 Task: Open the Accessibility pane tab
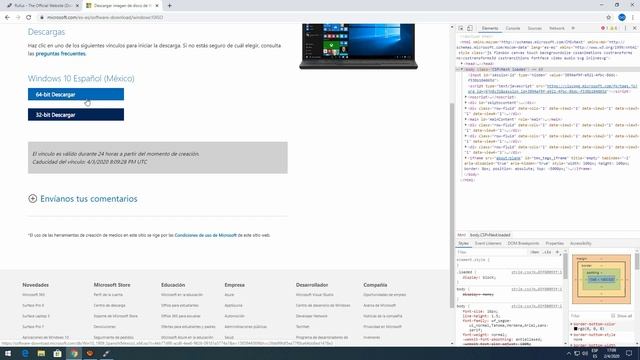click(x=580, y=243)
